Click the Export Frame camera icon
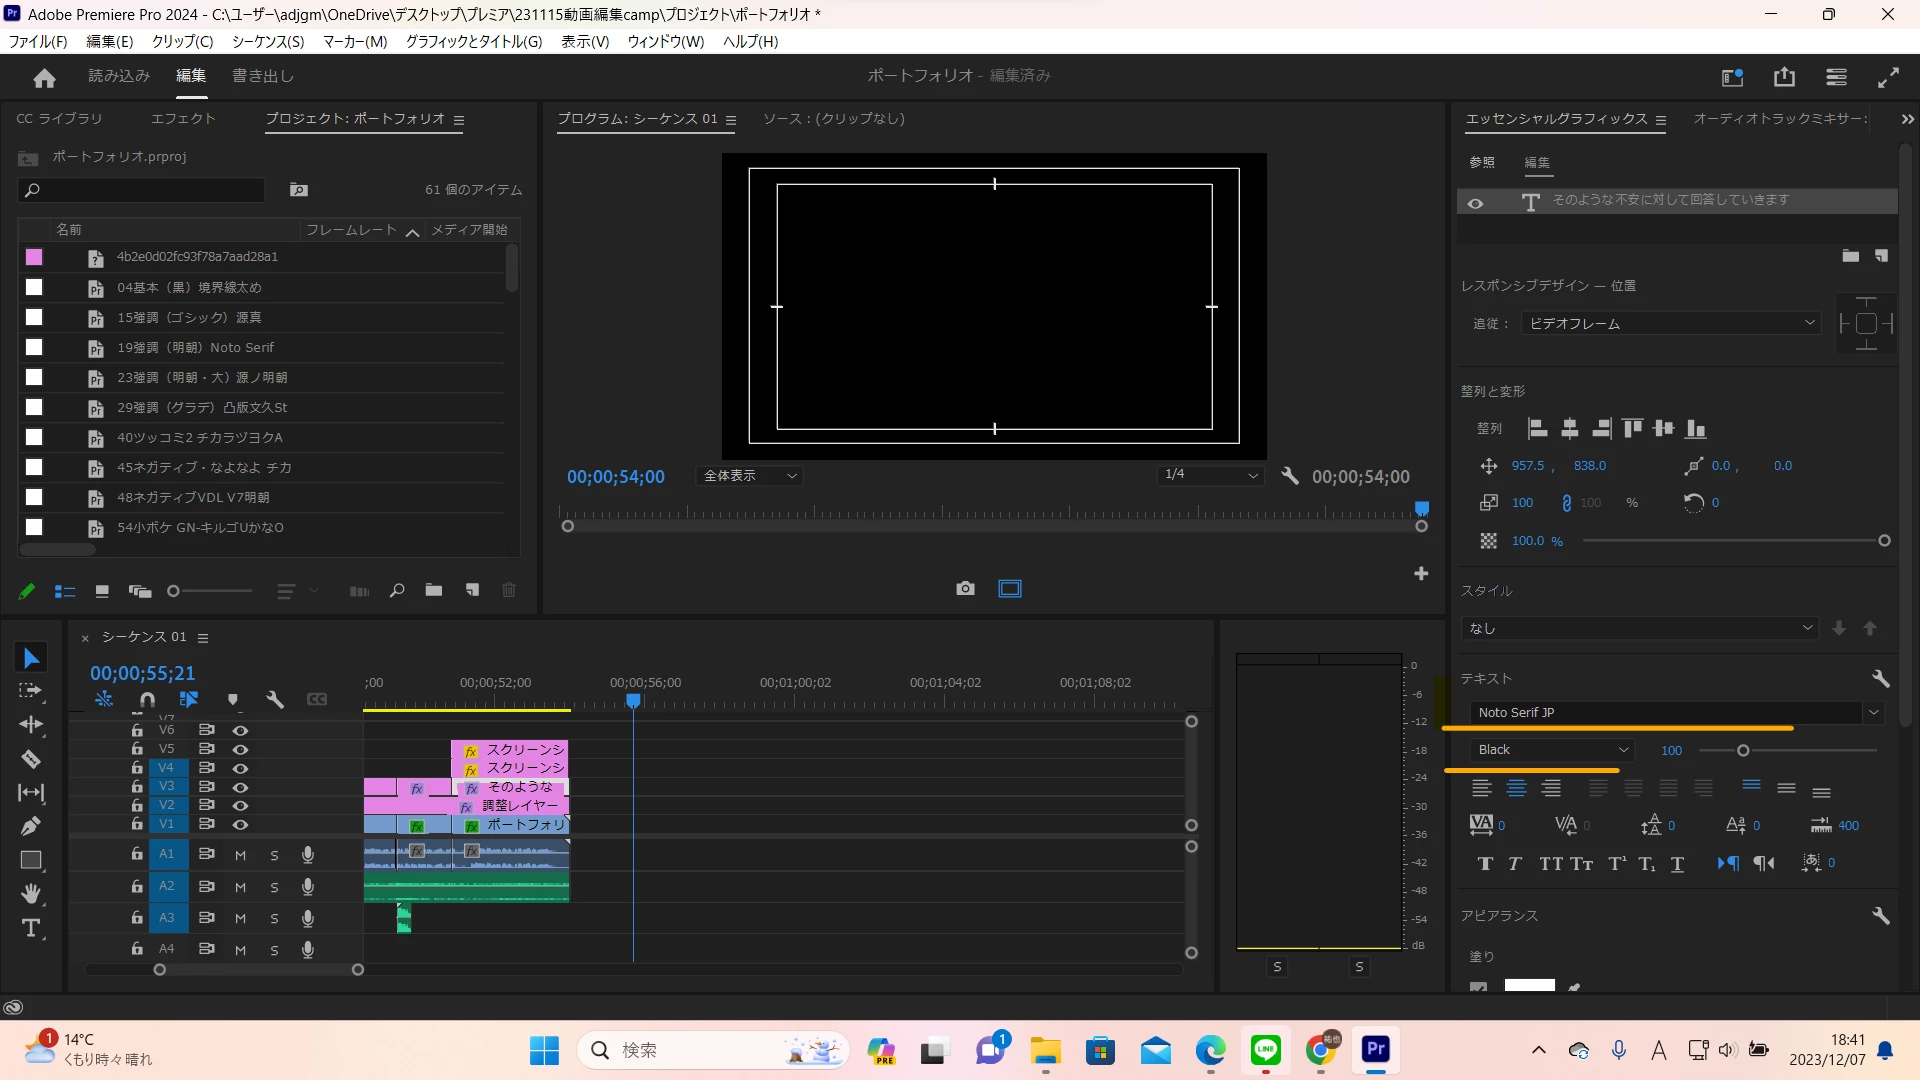Image resolution: width=1920 pixels, height=1080 pixels. tap(965, 589)
